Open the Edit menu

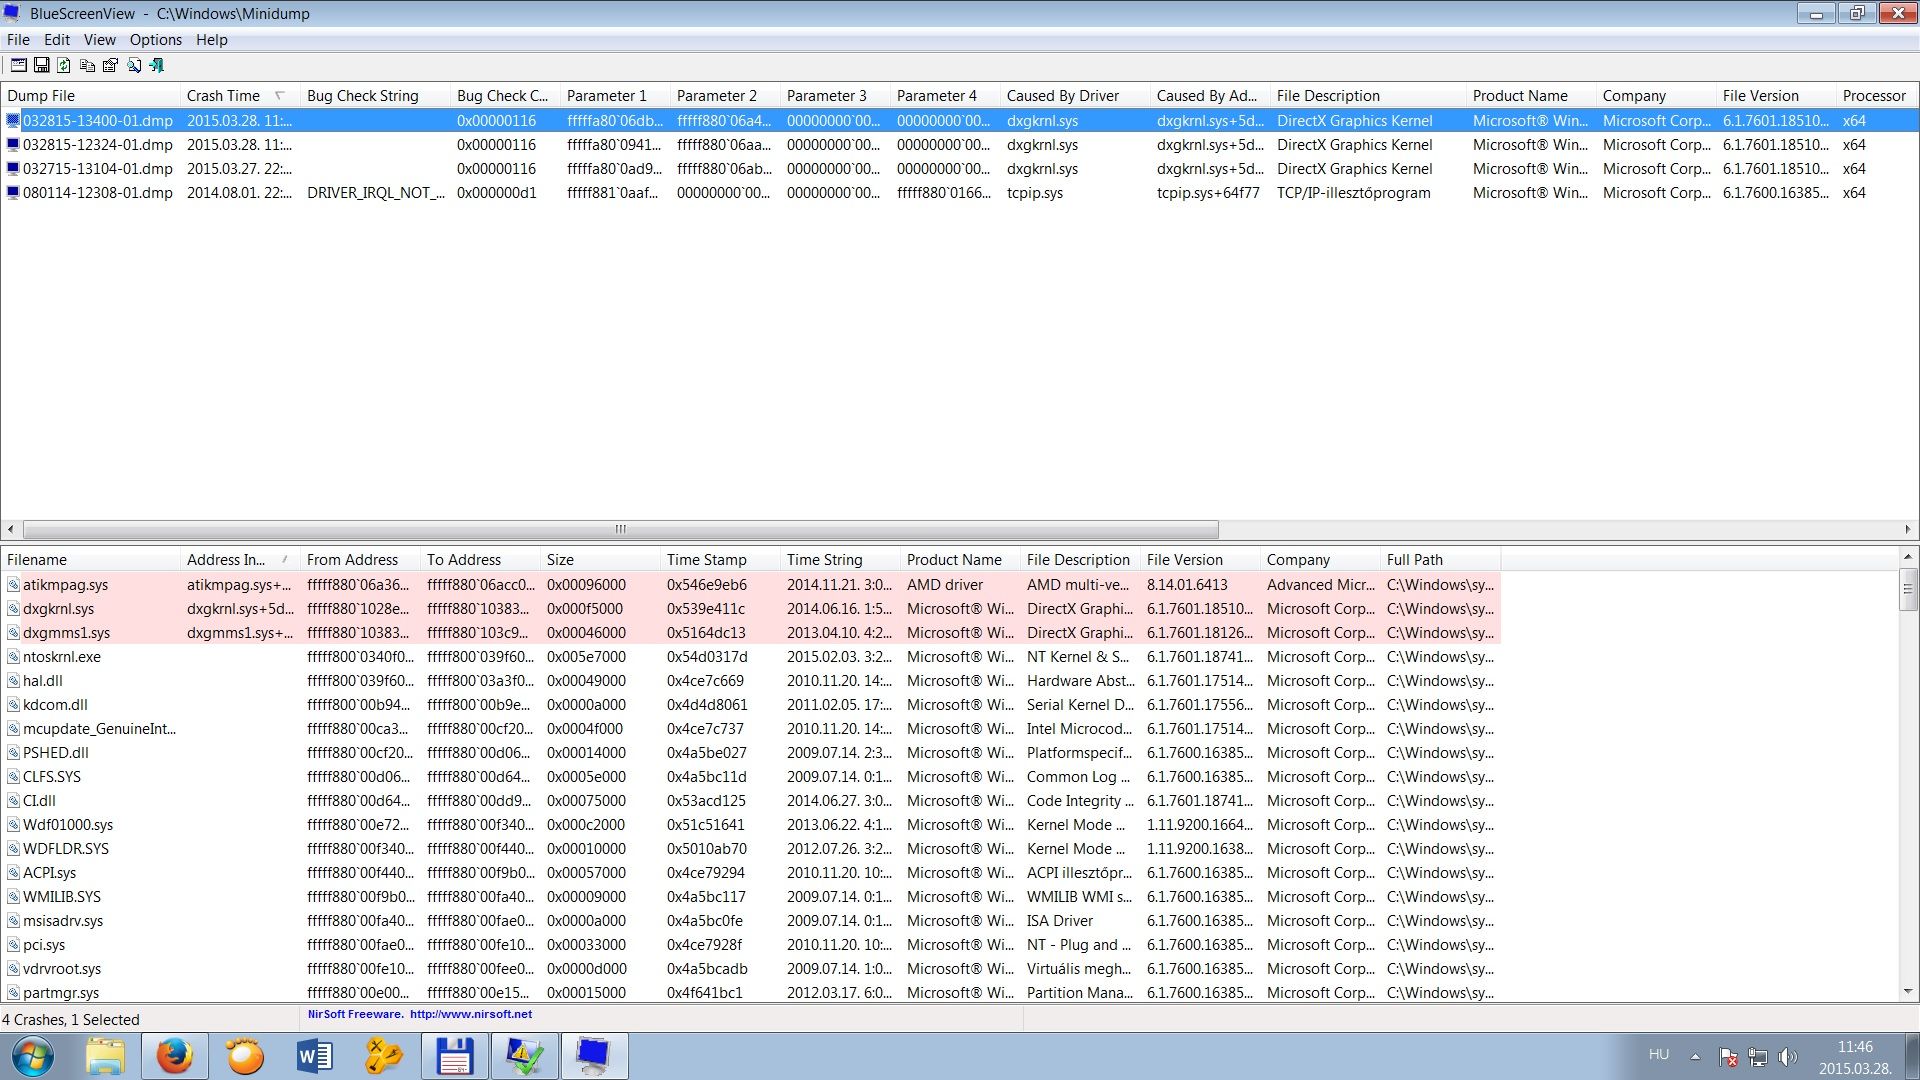point(57,40)
